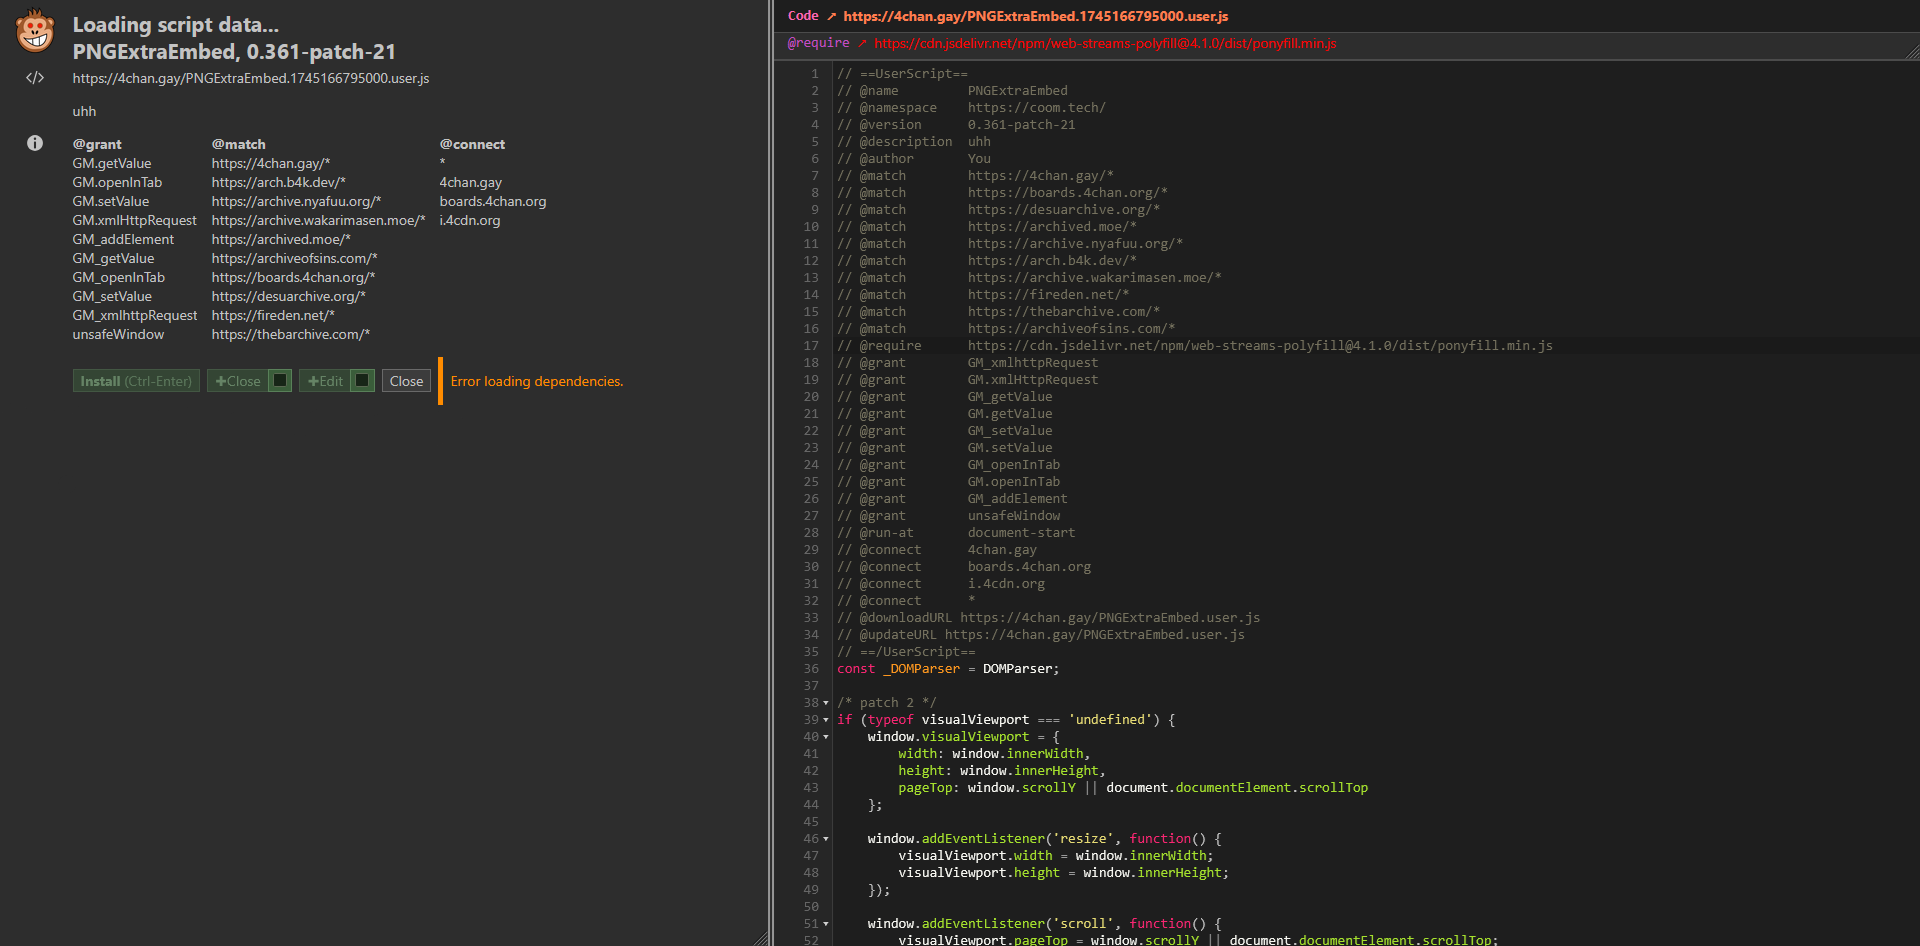Select GM_addElement in the grant list
This screenshot has height=946, width=1920.
click(x=123, y=239)
